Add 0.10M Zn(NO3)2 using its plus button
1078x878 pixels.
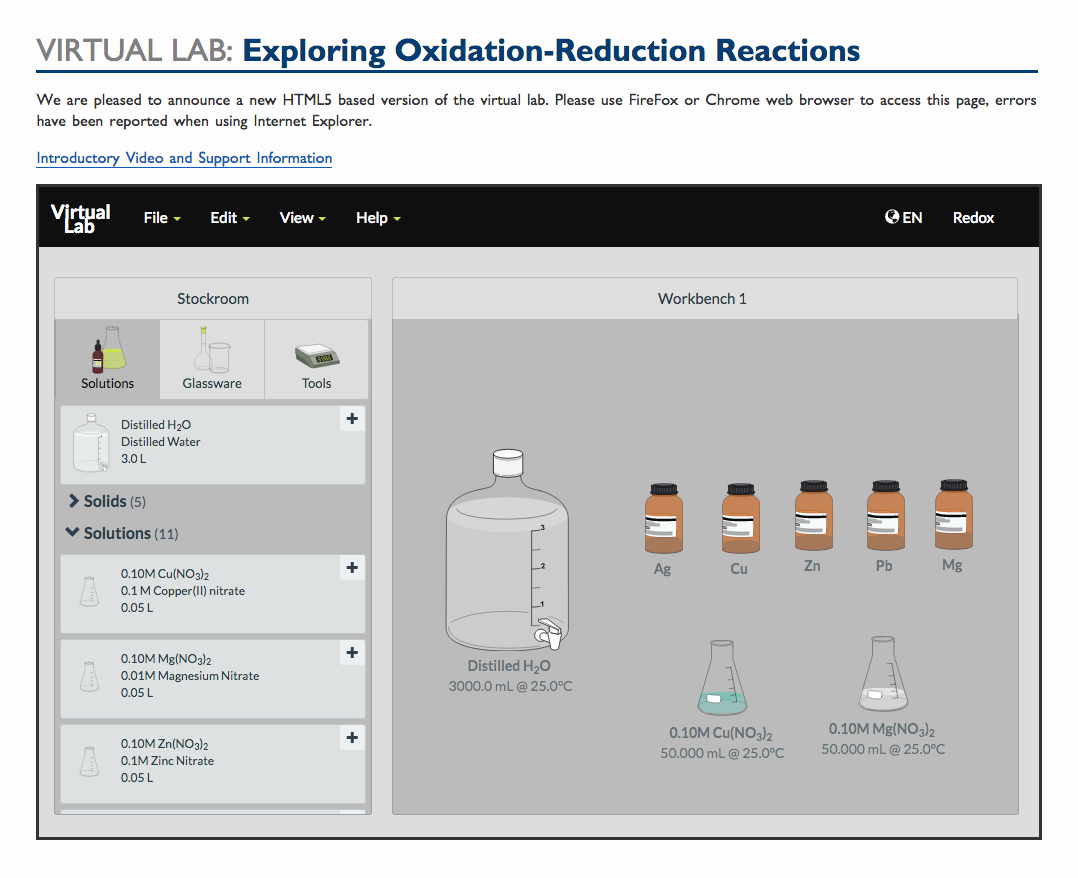tap(351, 738)
